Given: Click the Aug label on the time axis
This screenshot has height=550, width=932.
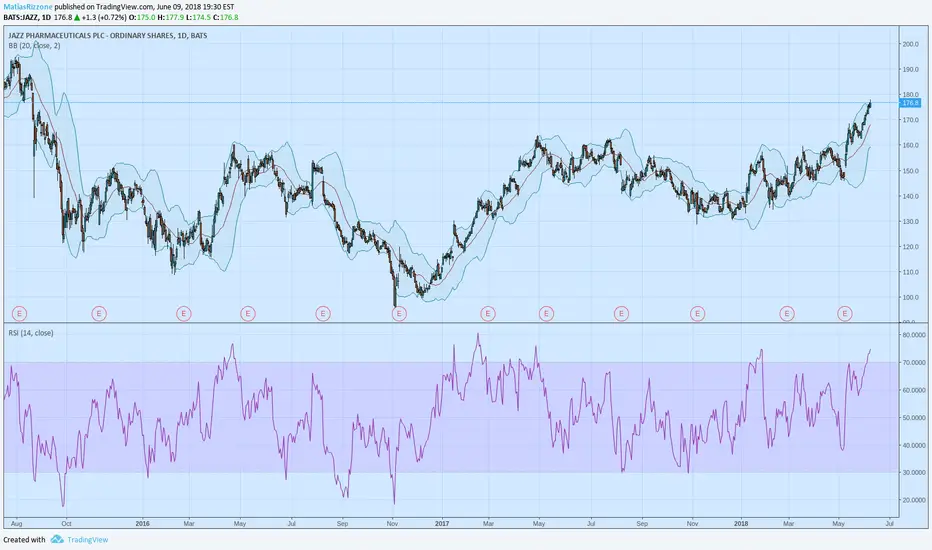Looking at the screenshot, I should (x=16, y=524).
